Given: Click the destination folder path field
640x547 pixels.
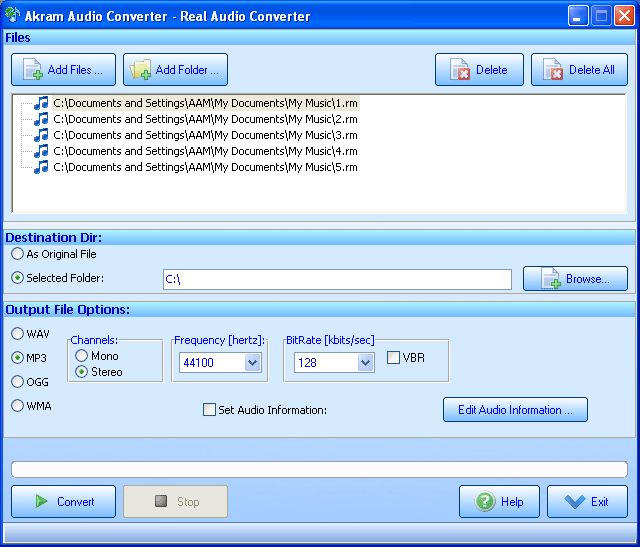Looking at the screenshot, I should tap(337, 279).
